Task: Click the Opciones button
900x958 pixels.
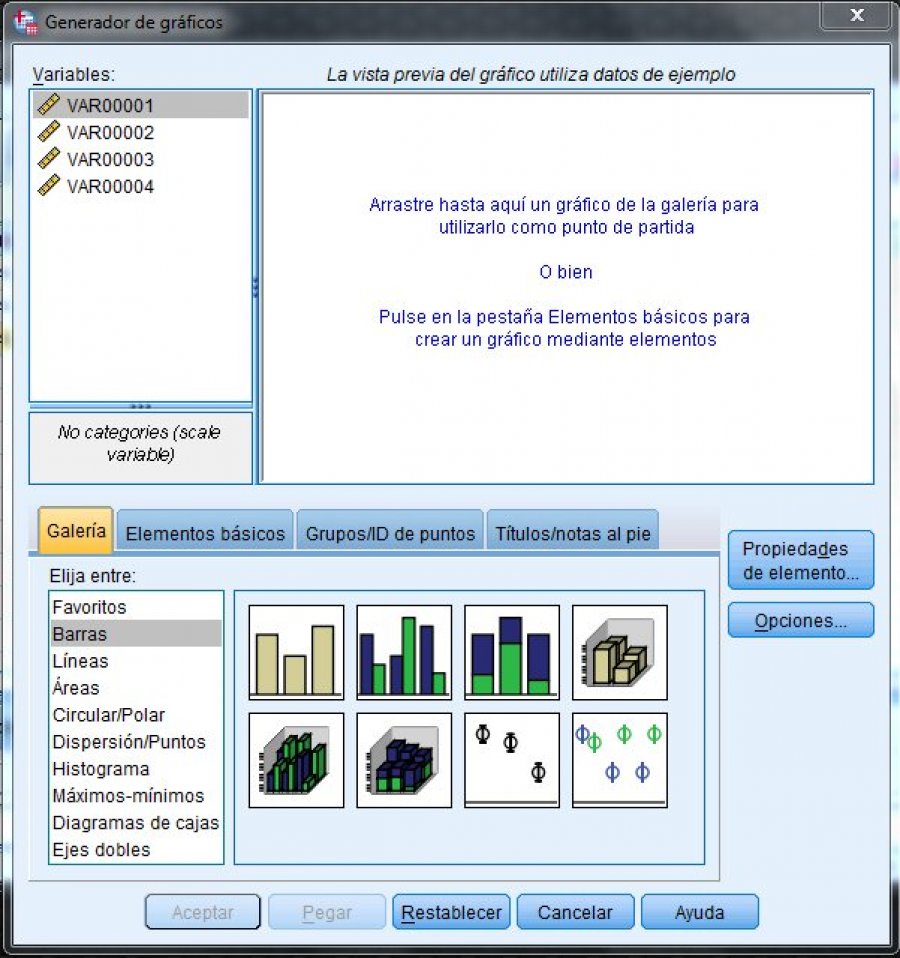Action: (x=800, y=620)
